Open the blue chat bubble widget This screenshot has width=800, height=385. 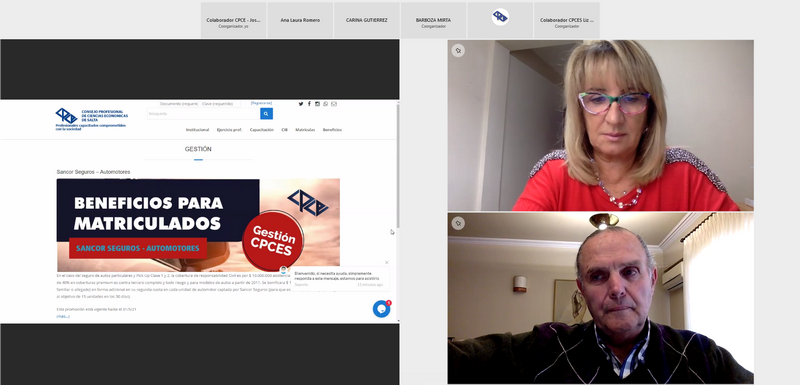381,309
